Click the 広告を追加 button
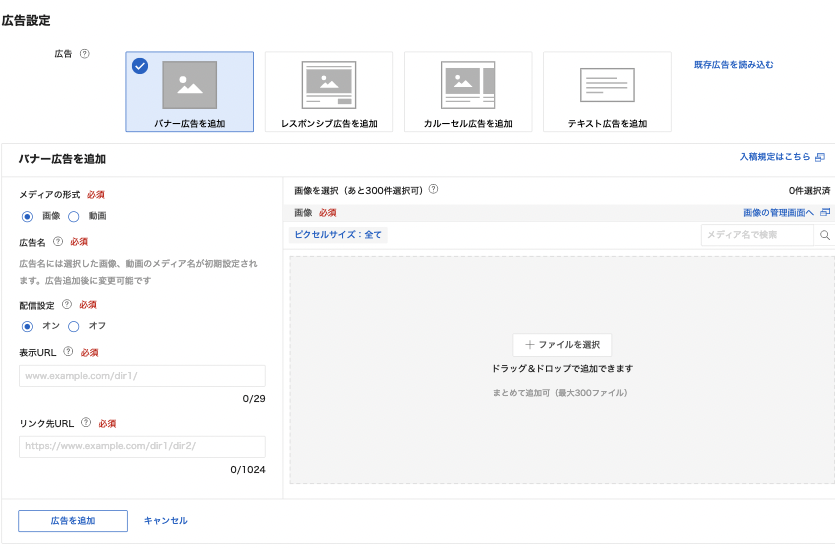Image resolution: width=835 pixels, height=549 pixels. [x=73, y=521]
